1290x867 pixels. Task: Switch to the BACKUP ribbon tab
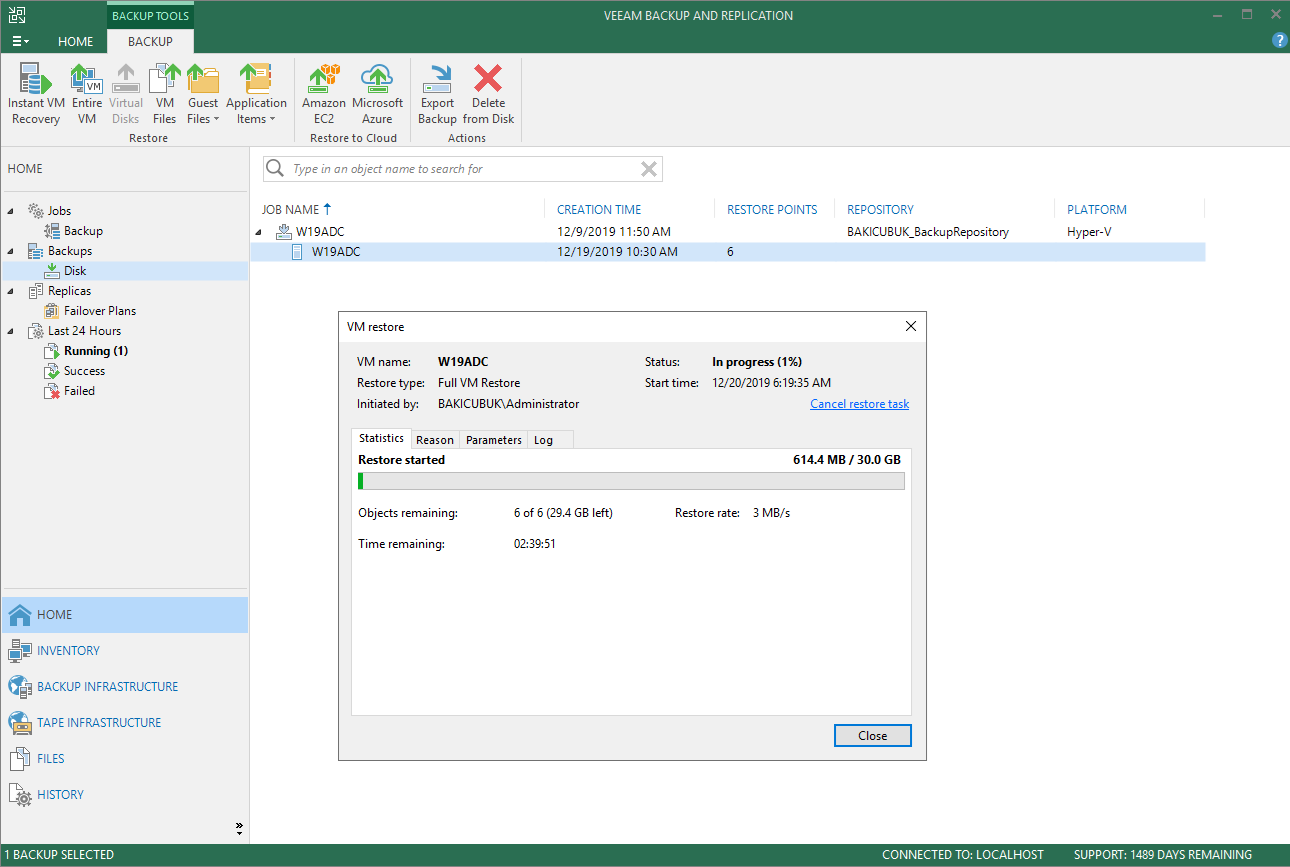coord(150,41)
